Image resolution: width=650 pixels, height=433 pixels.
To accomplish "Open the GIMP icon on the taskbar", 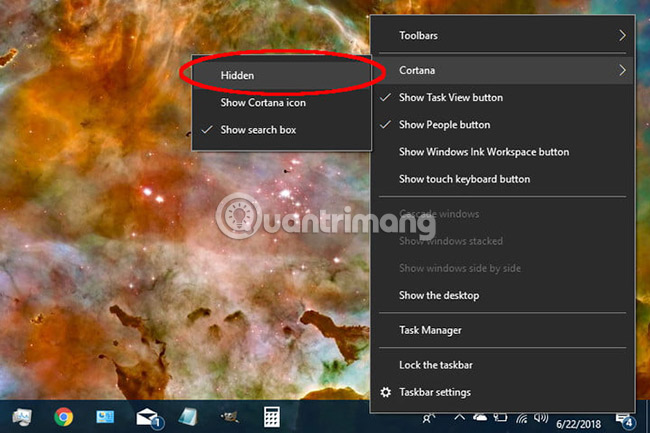I will pyautogui.click(x=229, y=417).
